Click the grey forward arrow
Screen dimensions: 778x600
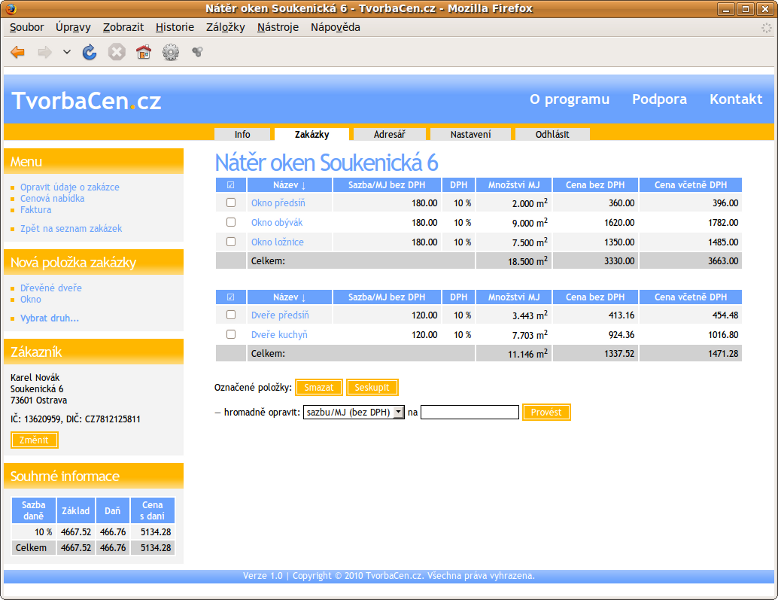[x=45, y=52]
